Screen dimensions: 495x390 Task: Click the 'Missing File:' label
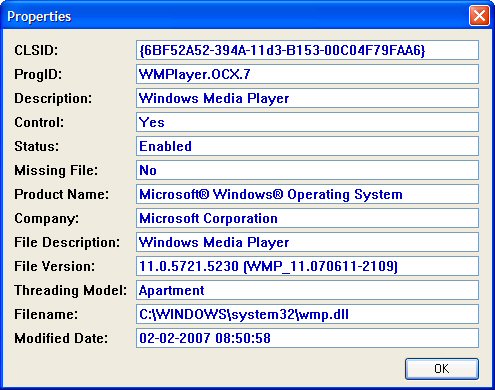click(x=56, y=171)
